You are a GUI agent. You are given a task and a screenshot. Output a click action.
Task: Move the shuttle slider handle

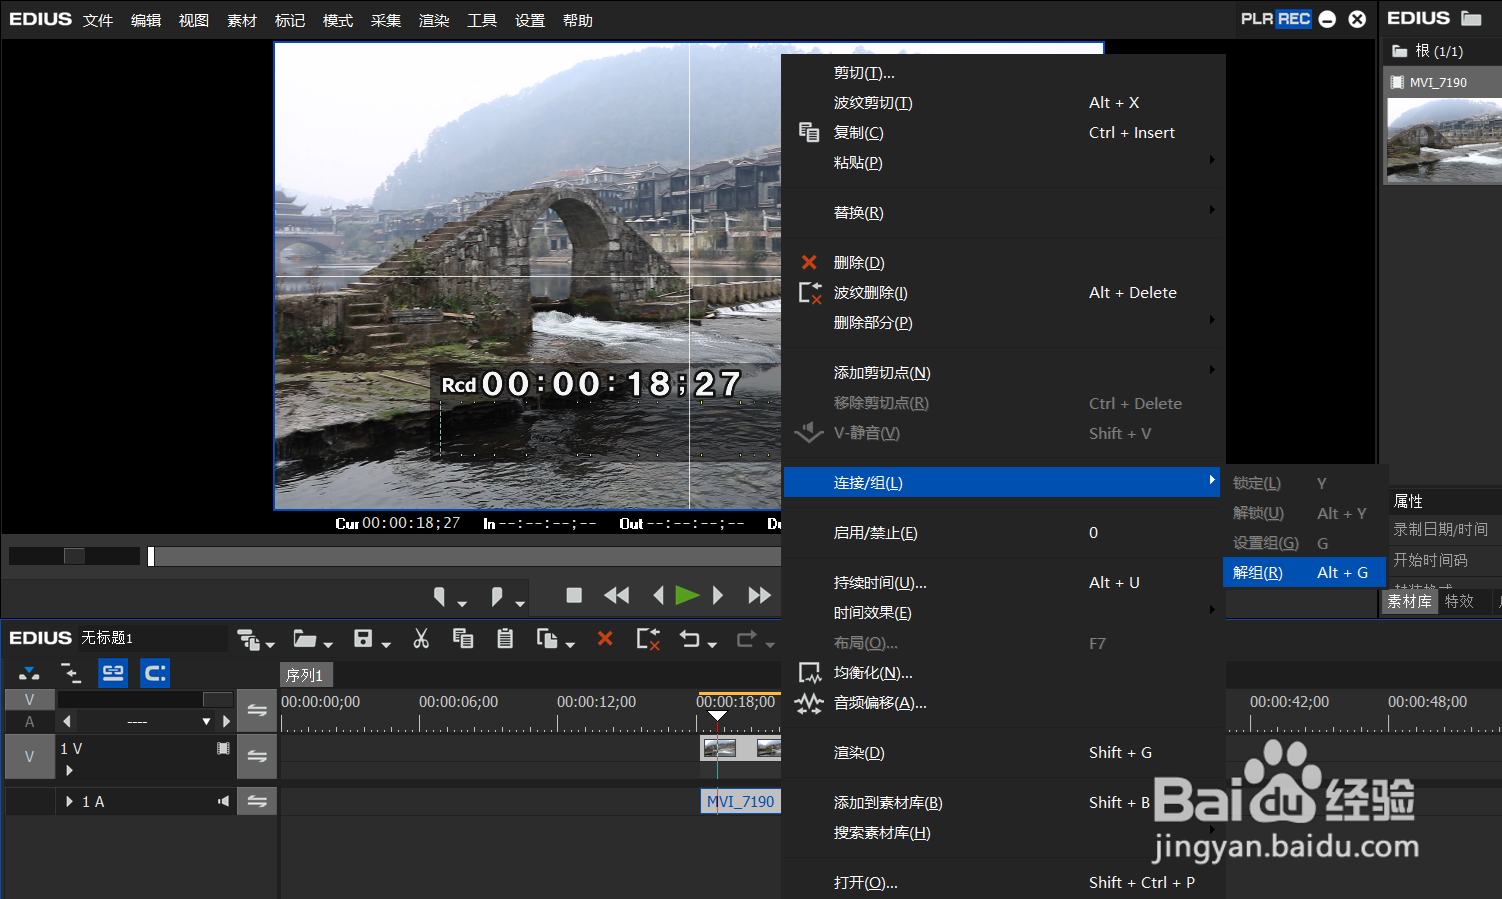pos(74,556)
